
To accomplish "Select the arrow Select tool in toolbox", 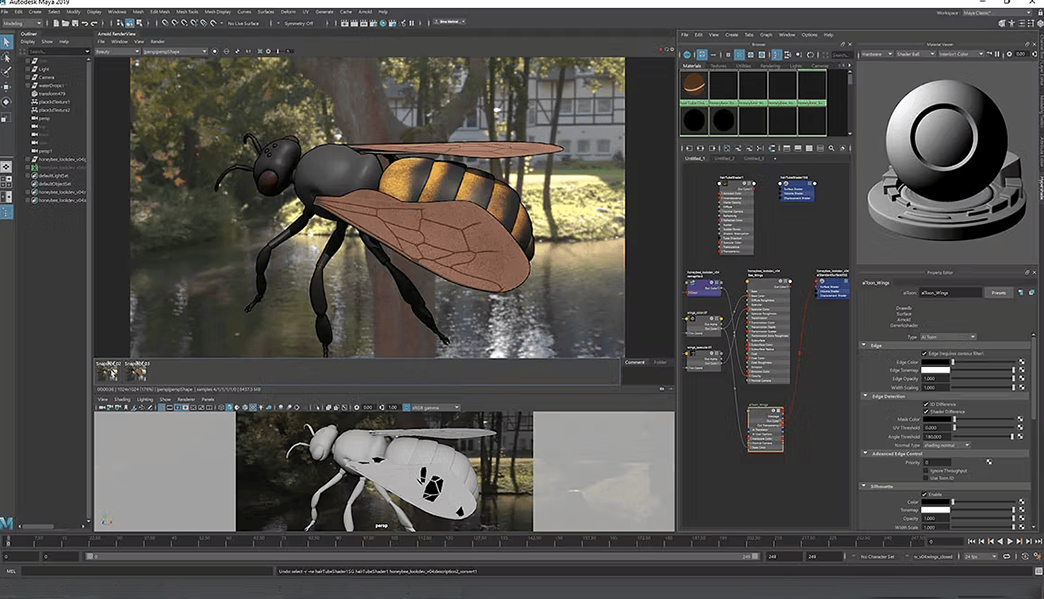I will click(7, 42).
